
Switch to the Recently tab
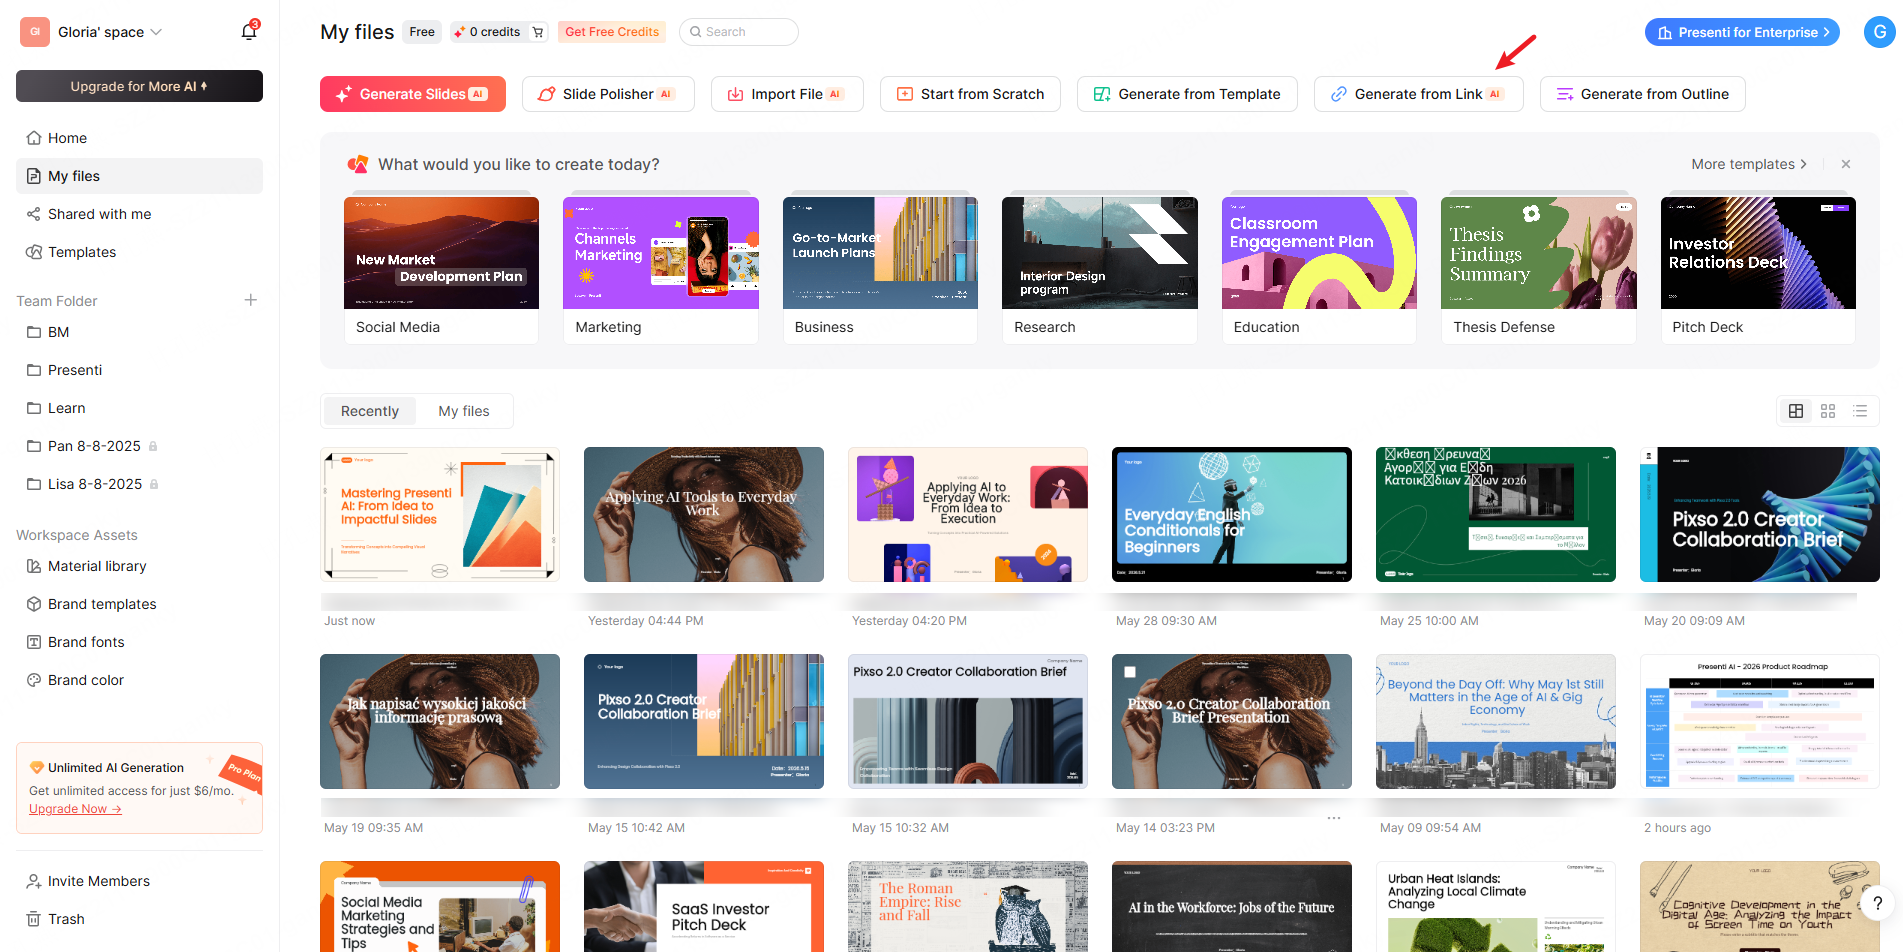click(x=369, y=411)
